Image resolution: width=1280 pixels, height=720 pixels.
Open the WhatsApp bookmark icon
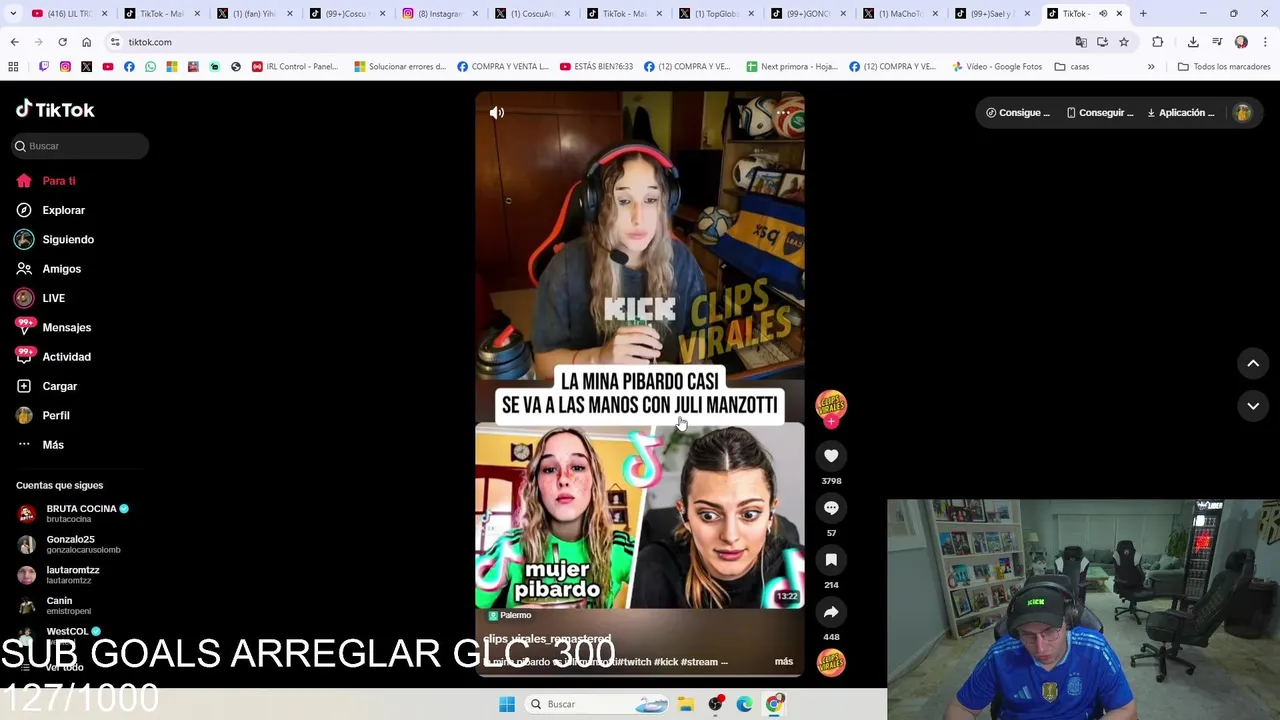click(150, 67)
